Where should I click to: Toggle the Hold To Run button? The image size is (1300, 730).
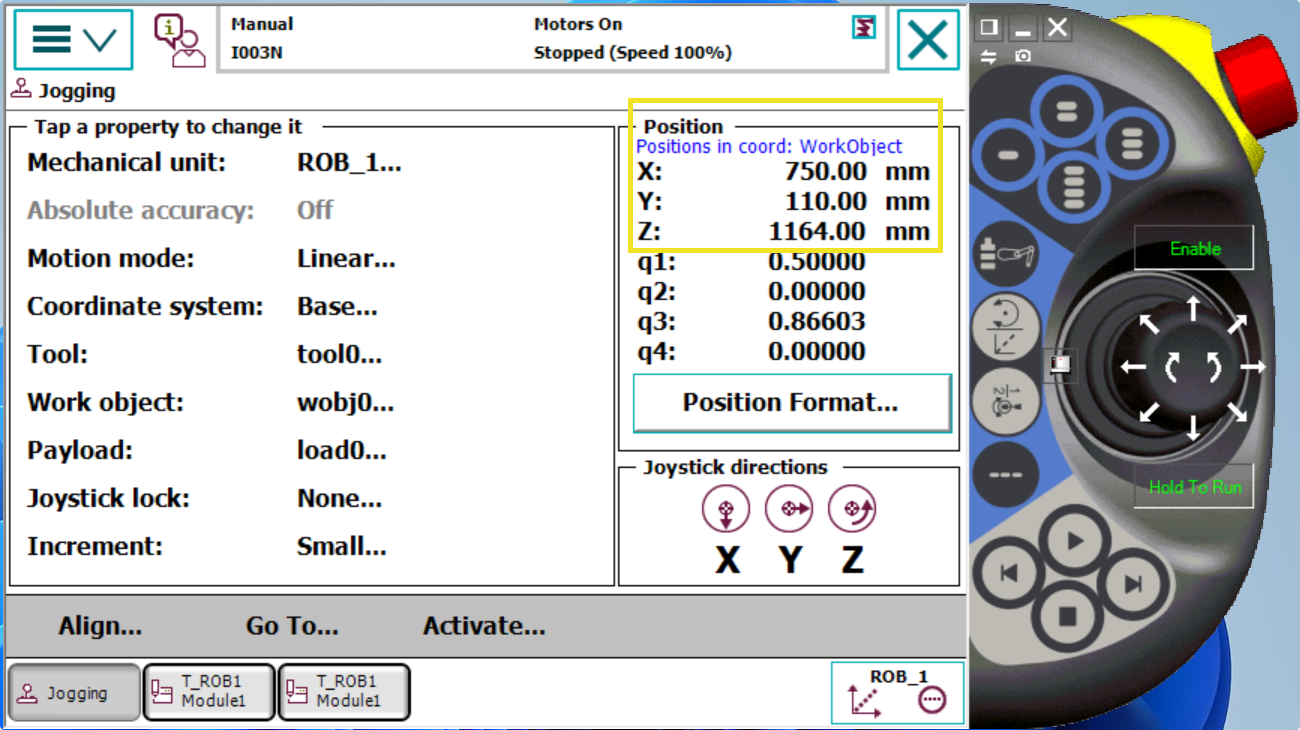point(1194,487)
